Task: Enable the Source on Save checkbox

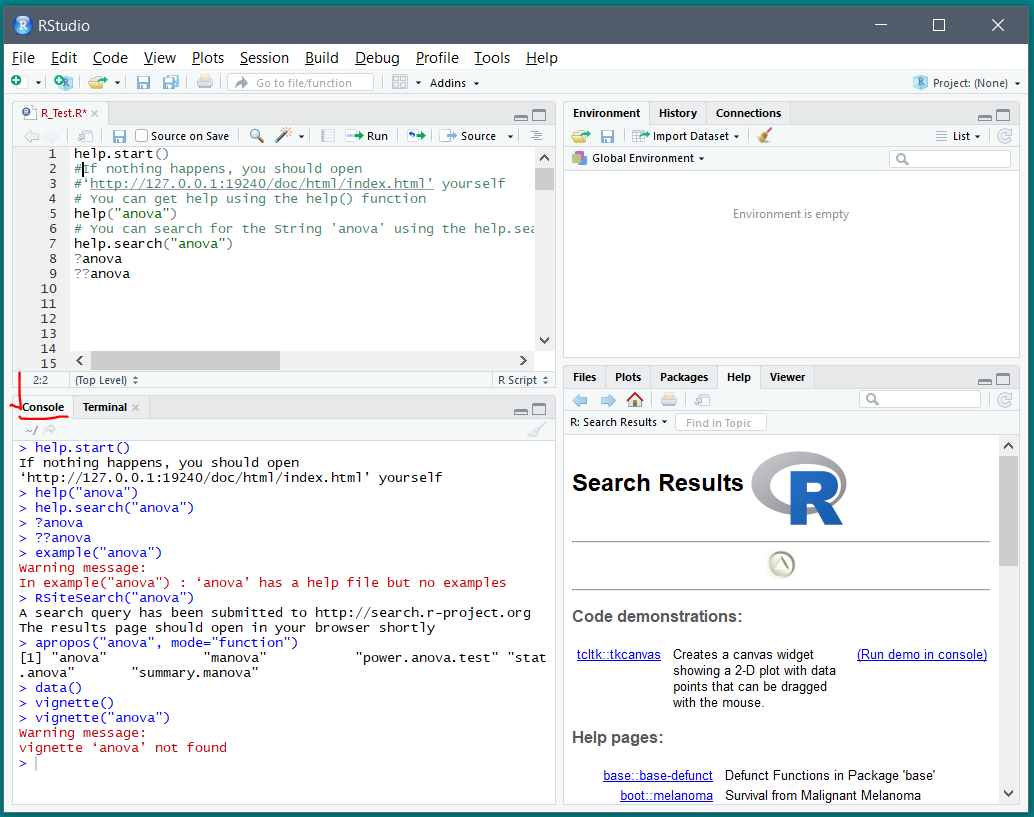Action: pos(142,135)
